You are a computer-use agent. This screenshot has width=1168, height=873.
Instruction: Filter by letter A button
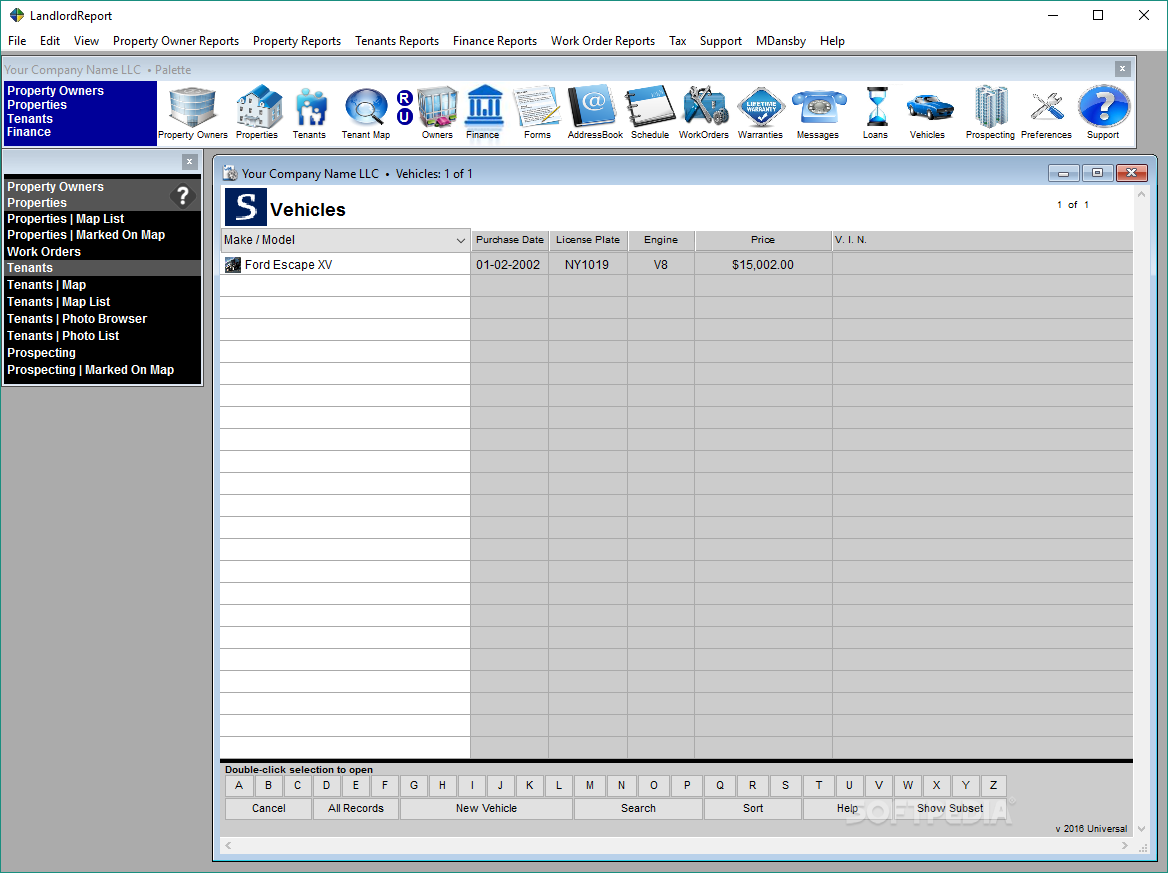(239, 785)
